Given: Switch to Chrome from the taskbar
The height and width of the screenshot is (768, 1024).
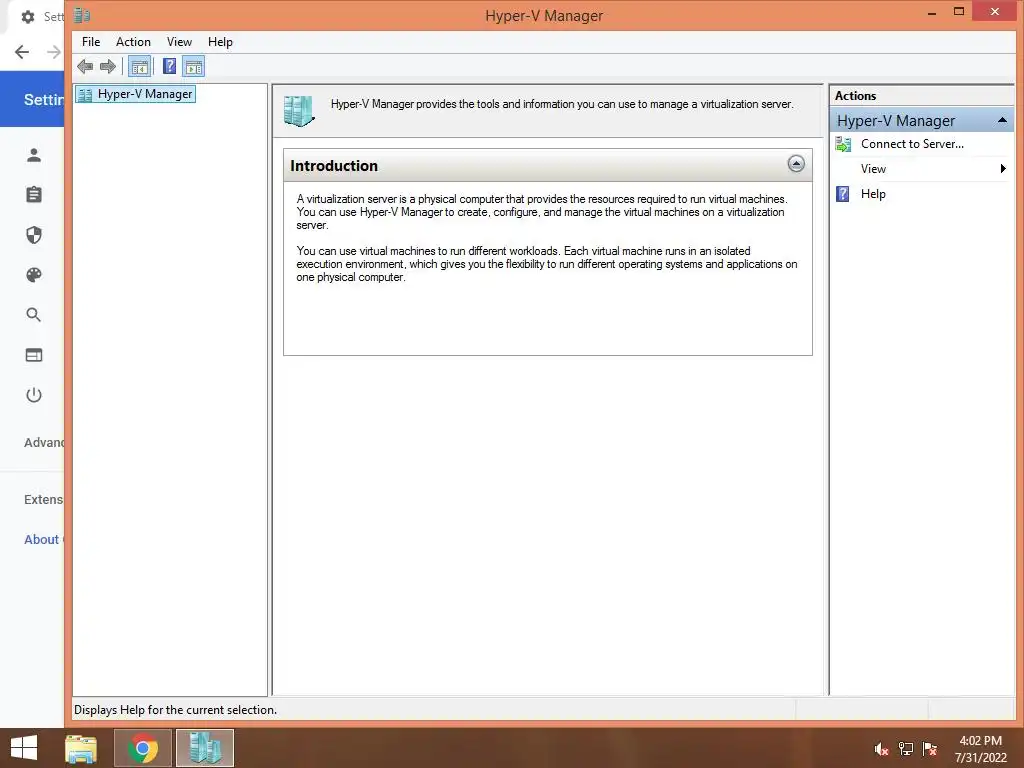Looking at the screenshot, I should 143,748.
